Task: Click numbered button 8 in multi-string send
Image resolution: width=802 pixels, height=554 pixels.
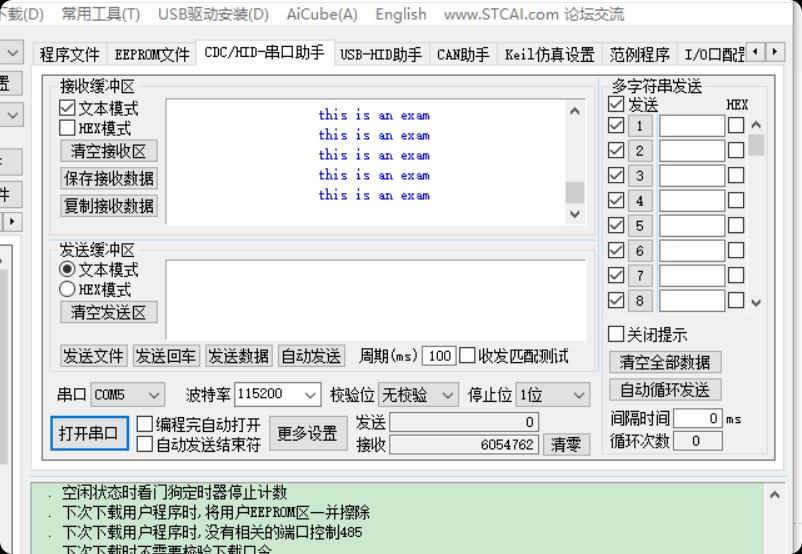Action: 640,300
